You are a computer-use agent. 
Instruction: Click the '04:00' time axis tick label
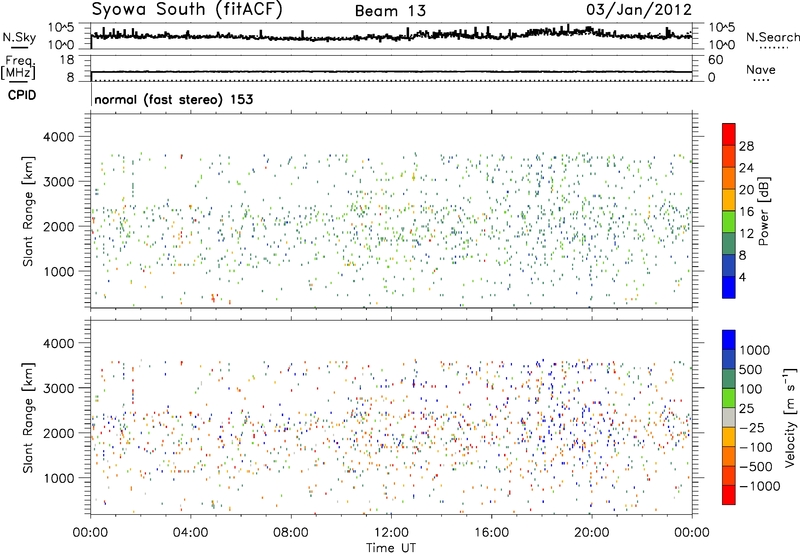(191, 533)
